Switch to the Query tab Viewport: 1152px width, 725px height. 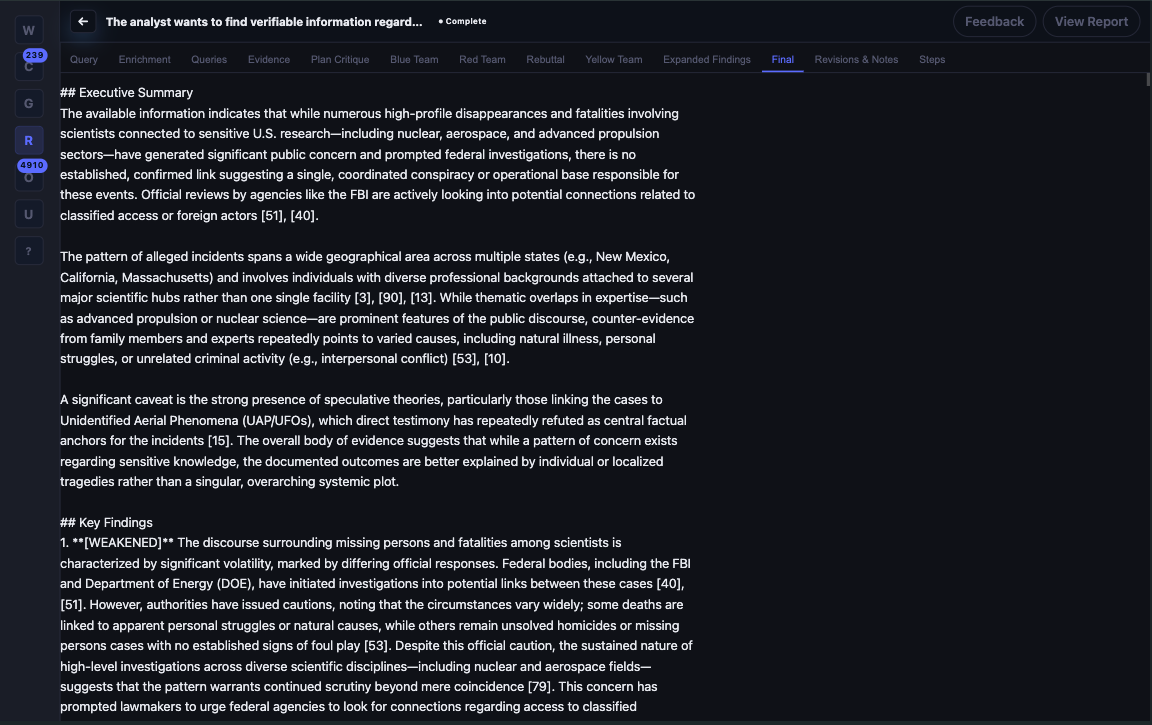[x=84, y=59]
